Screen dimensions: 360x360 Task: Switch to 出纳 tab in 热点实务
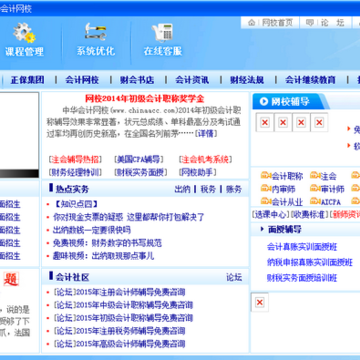point(182,189)
